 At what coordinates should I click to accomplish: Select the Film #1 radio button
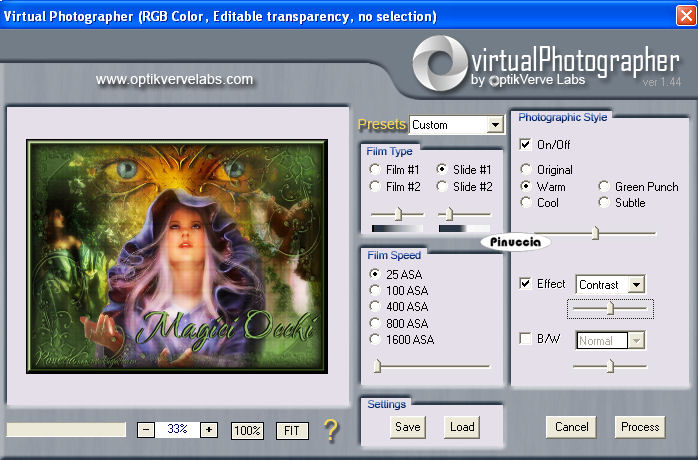[375, 170]
